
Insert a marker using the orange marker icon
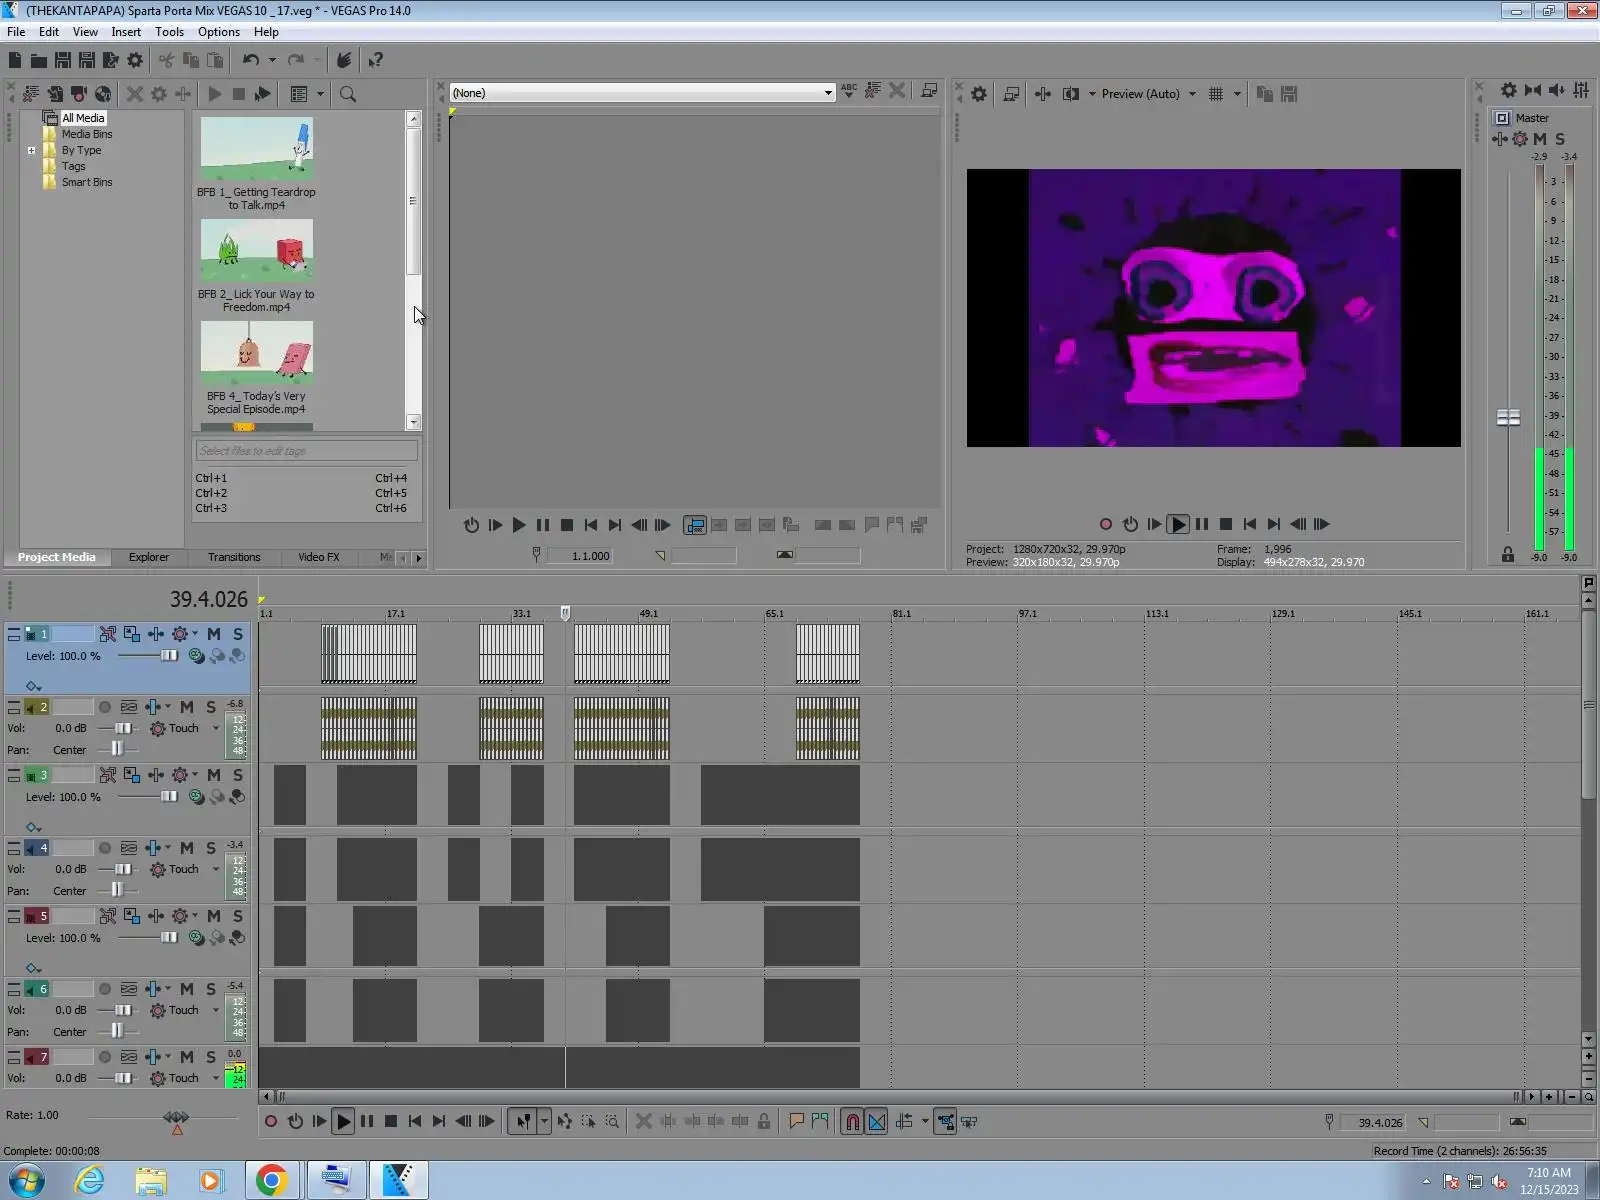point(797,1122)
